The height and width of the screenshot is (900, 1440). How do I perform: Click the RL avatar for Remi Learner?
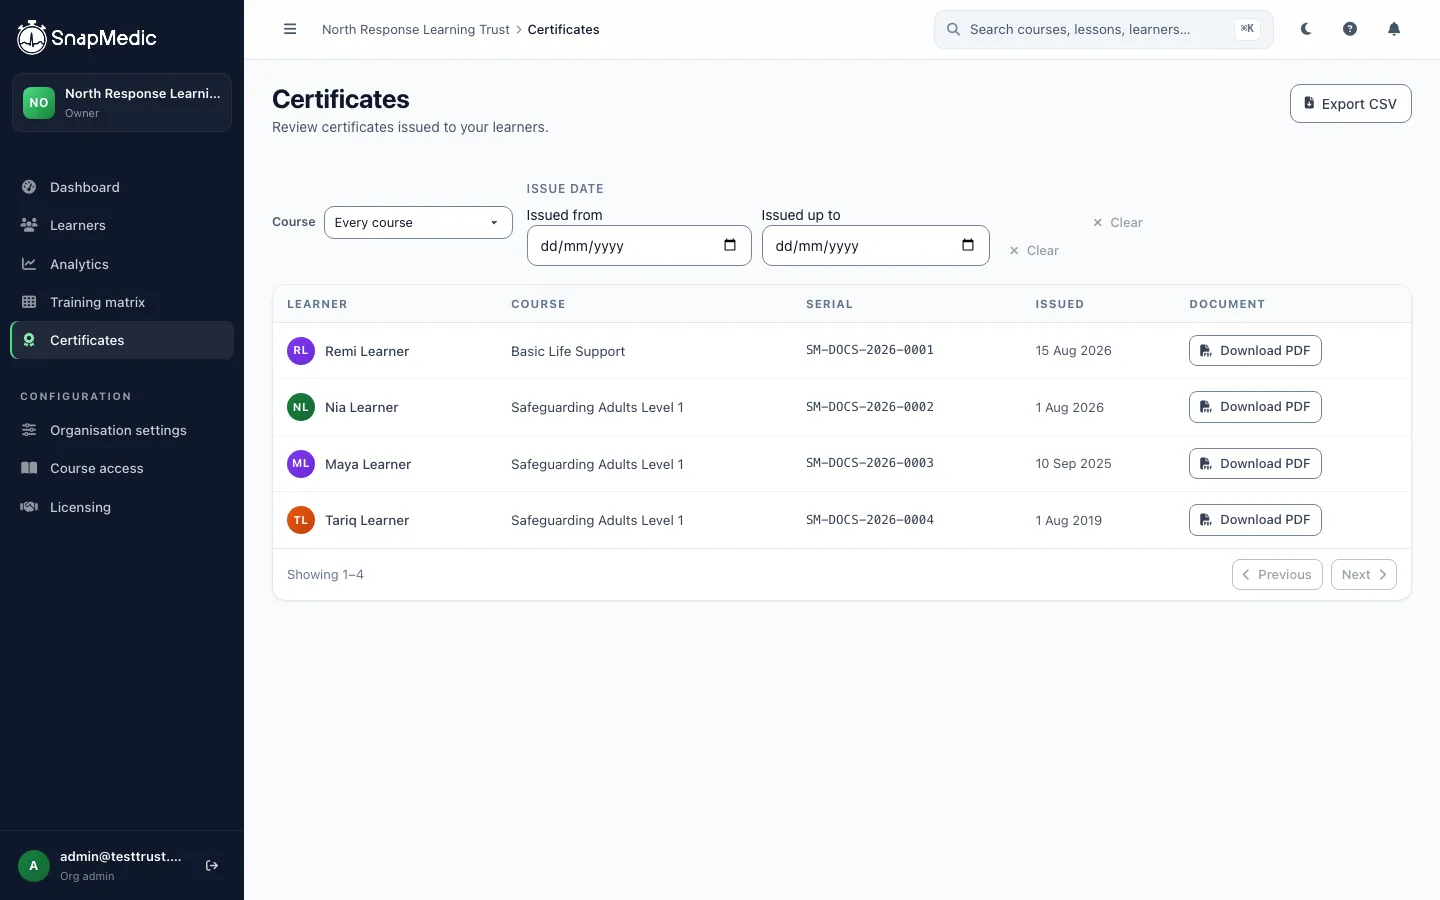pos(301,351)
